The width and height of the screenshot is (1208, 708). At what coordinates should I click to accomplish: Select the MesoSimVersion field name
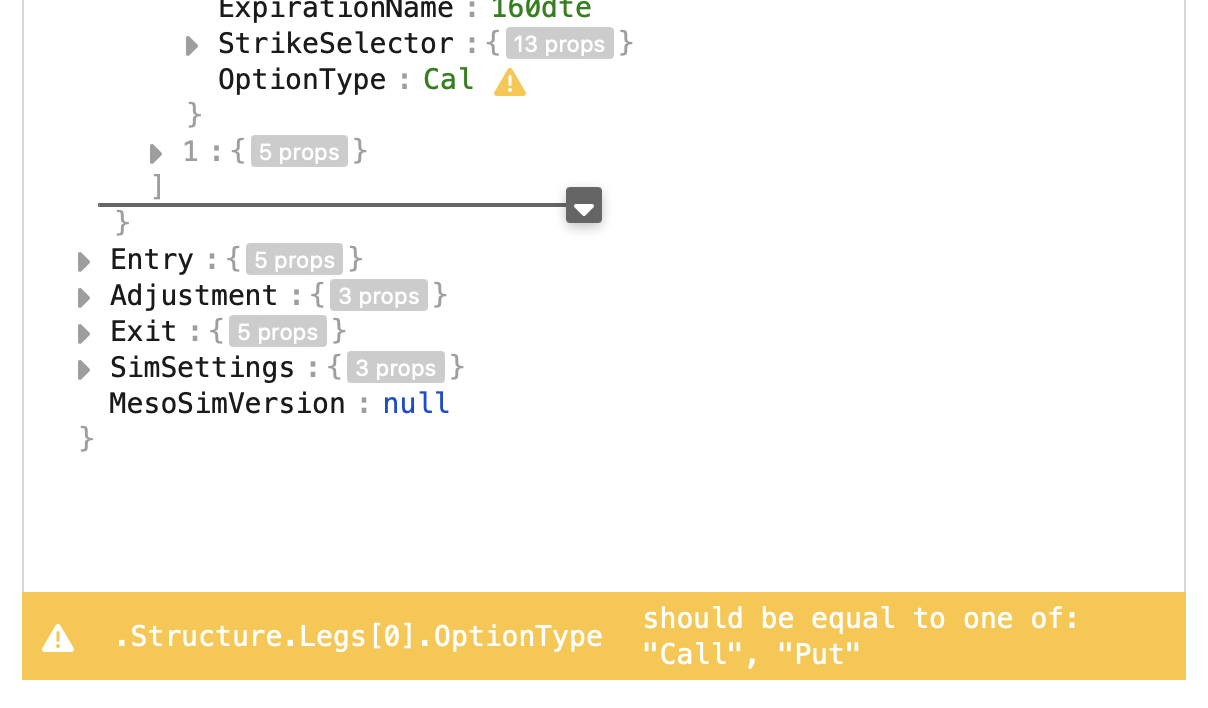tap(227, 404)
